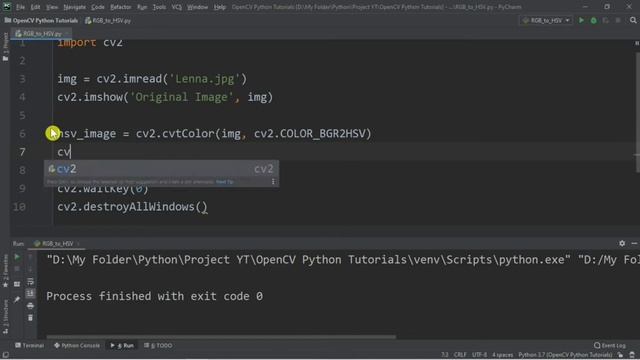This screenshot has height=360, width=640.
Task: Click COLOR_BGR2HSV in line 6
Action: (322, 133)
